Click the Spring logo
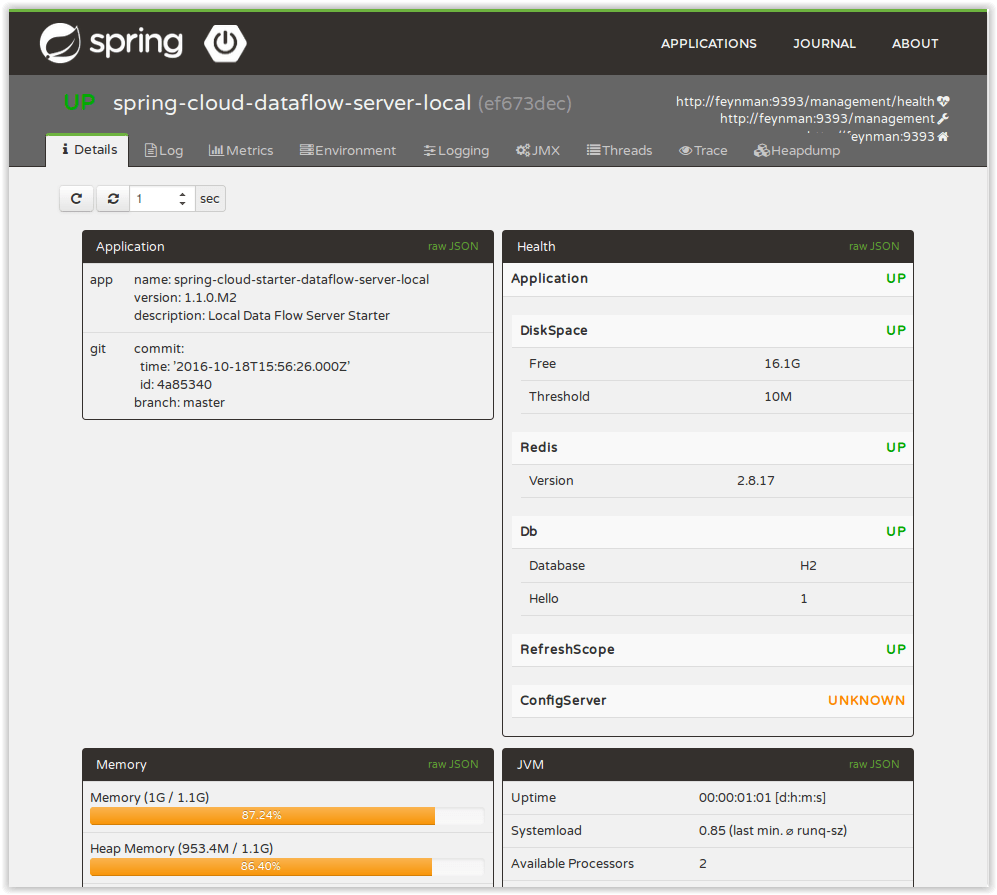 110,43
